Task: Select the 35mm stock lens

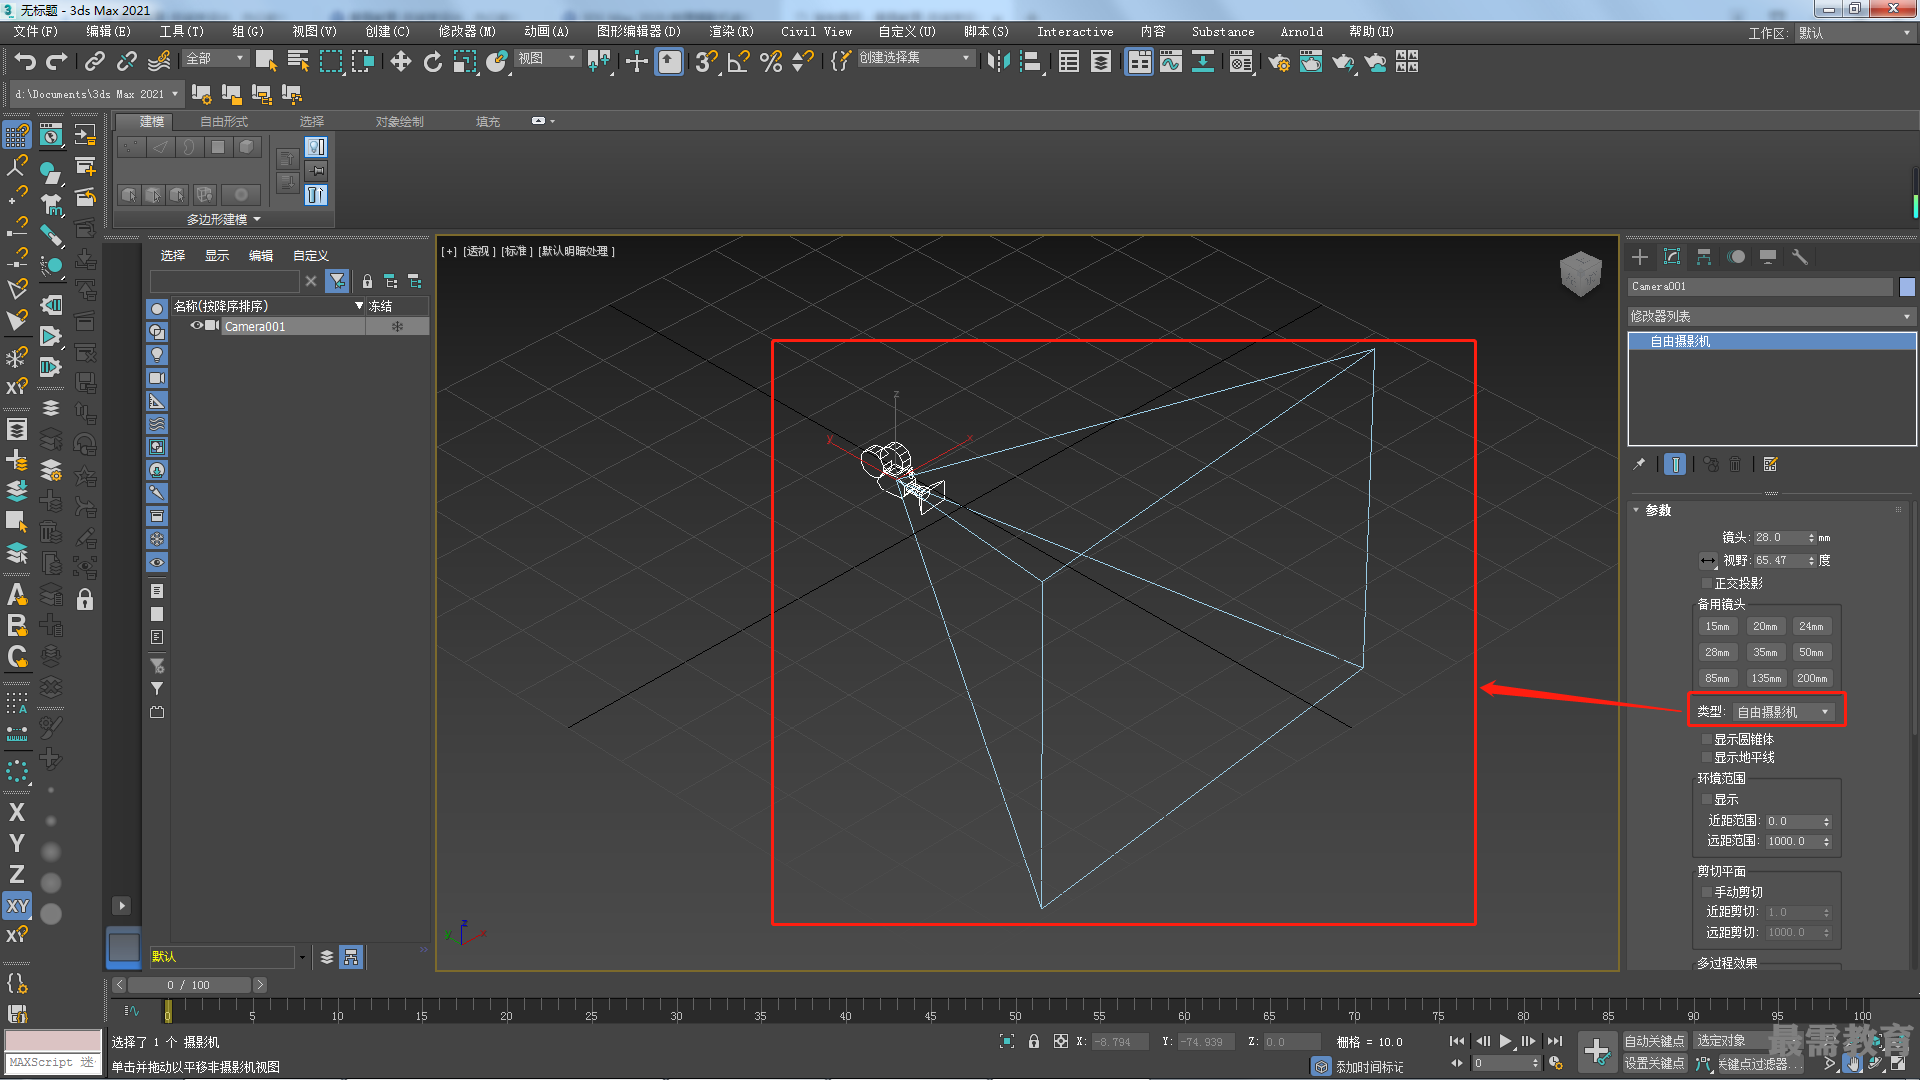Action: (1765, 652)
